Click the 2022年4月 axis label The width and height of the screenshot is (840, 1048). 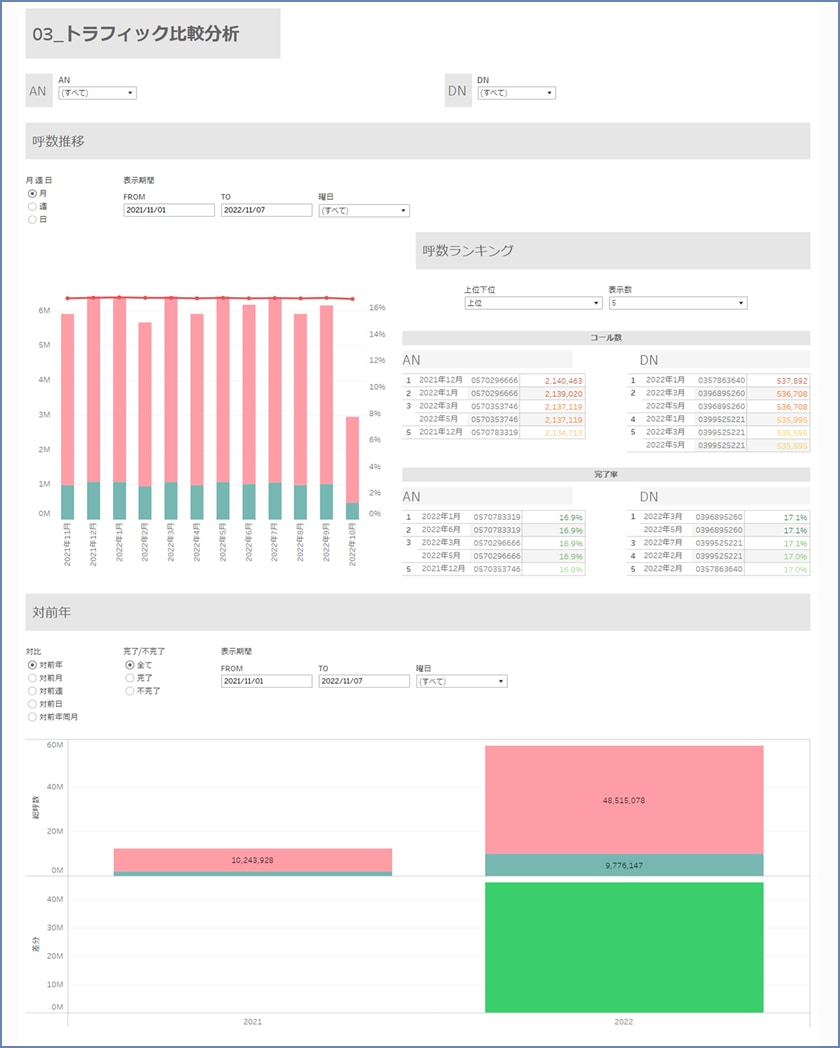pos(196,543)
